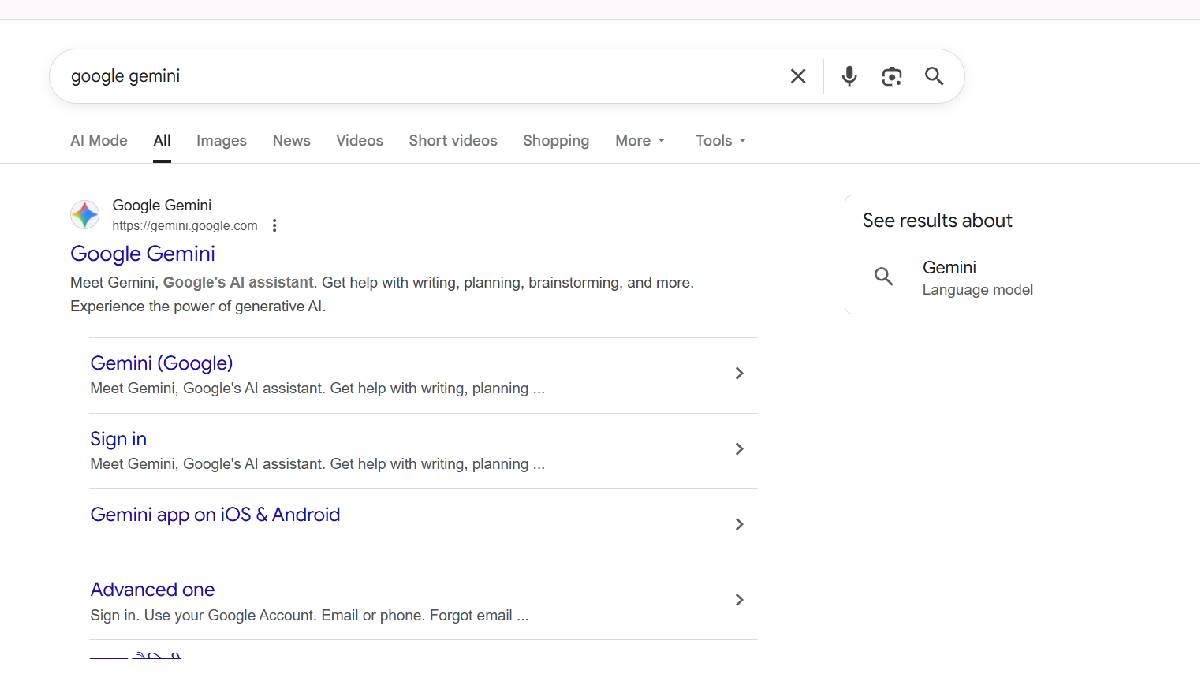Click chevron arrow on Advanced one row

point(739,600)
